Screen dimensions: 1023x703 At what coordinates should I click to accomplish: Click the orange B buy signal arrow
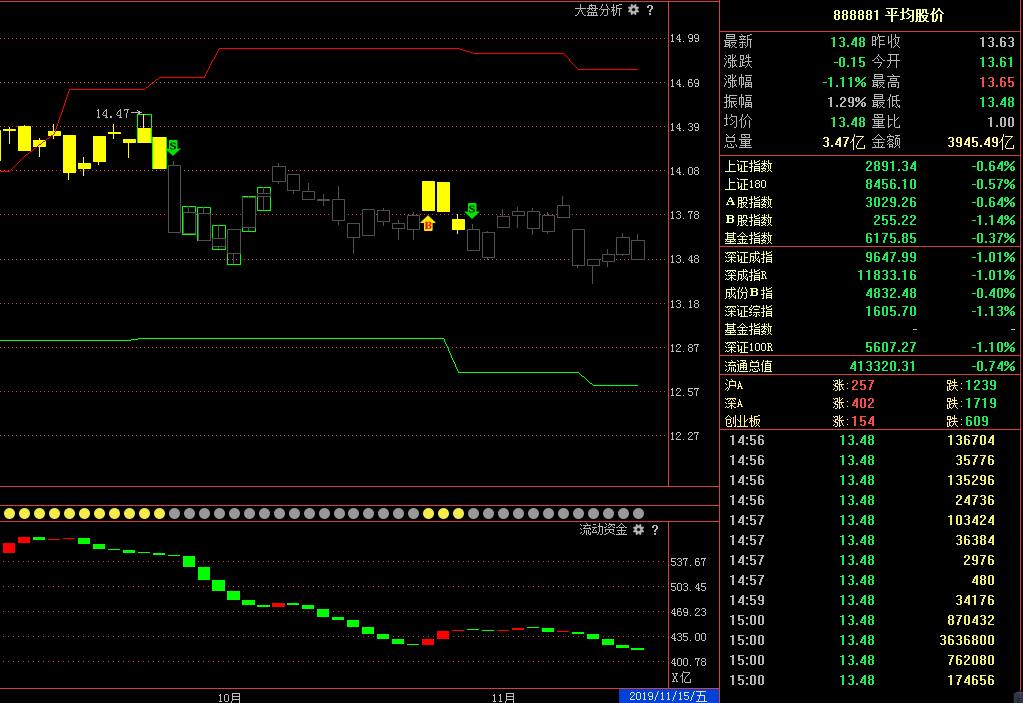pos(428,225)
